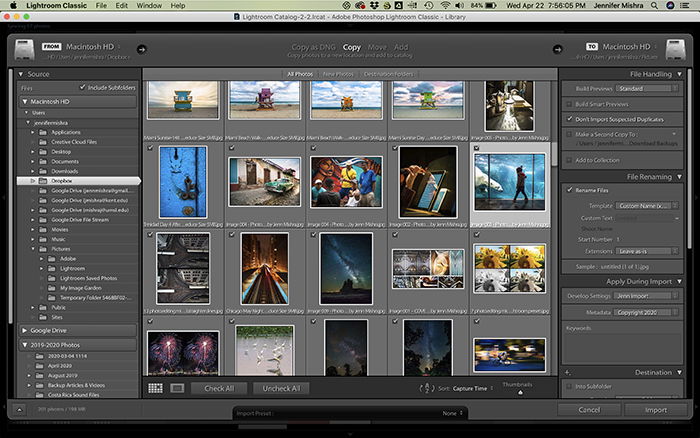Open the Metadata Copyright 2020 dropdown

click(646, 313)
